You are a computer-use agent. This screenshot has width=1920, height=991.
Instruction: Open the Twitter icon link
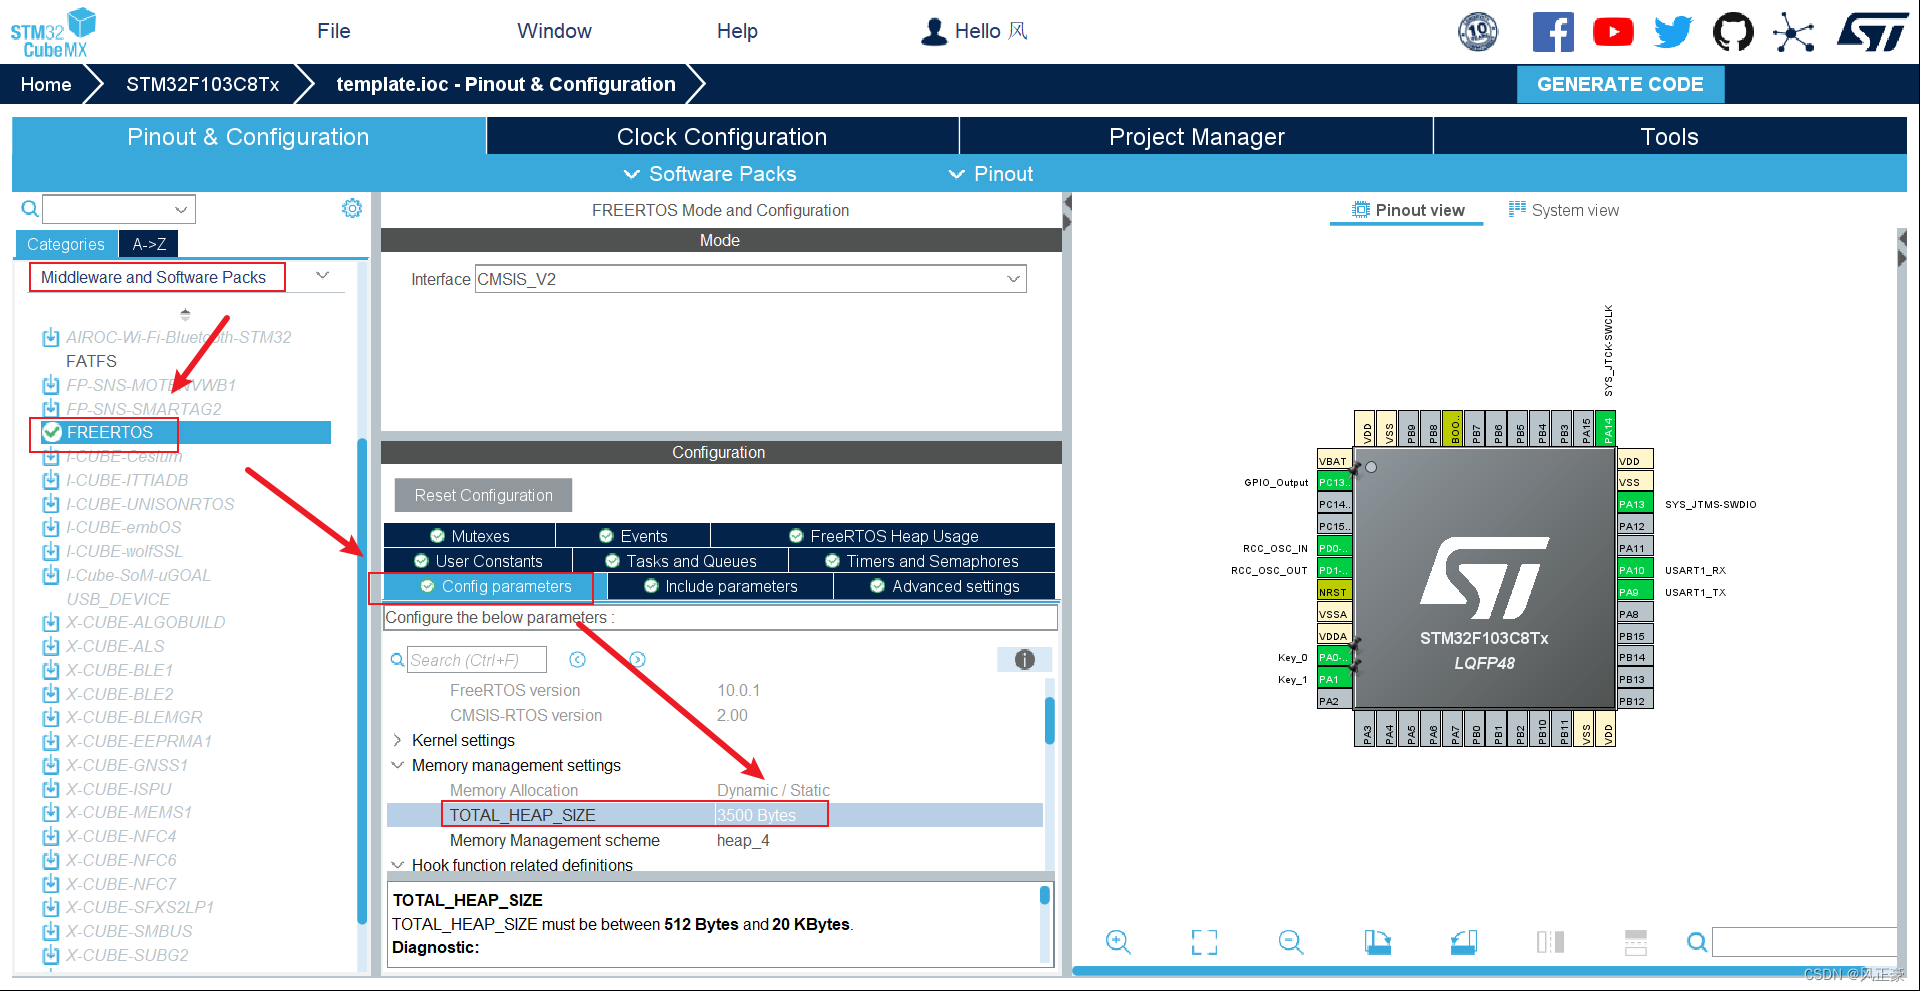pyautogui.click(x=1673, y=32)
